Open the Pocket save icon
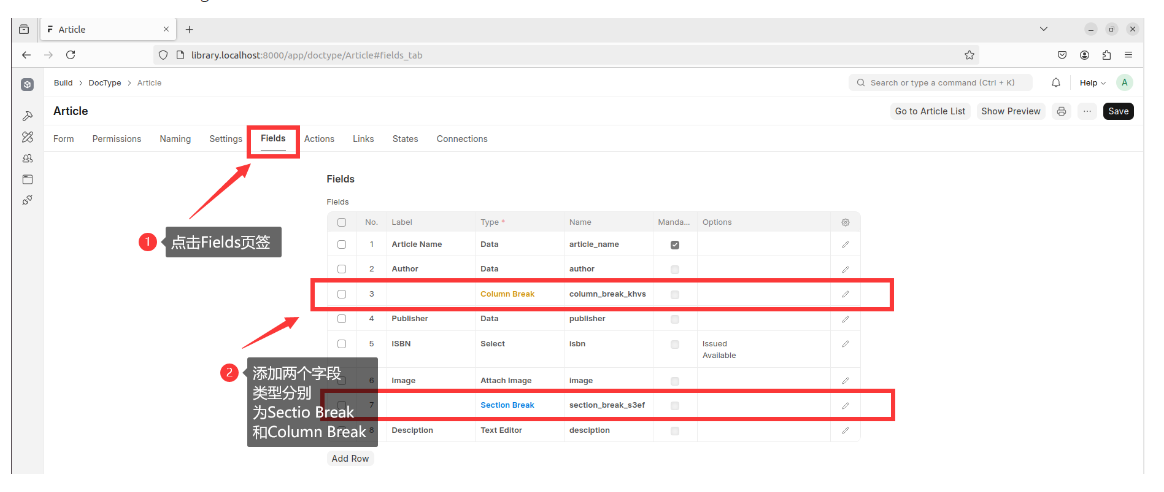 pos(1062,55)
